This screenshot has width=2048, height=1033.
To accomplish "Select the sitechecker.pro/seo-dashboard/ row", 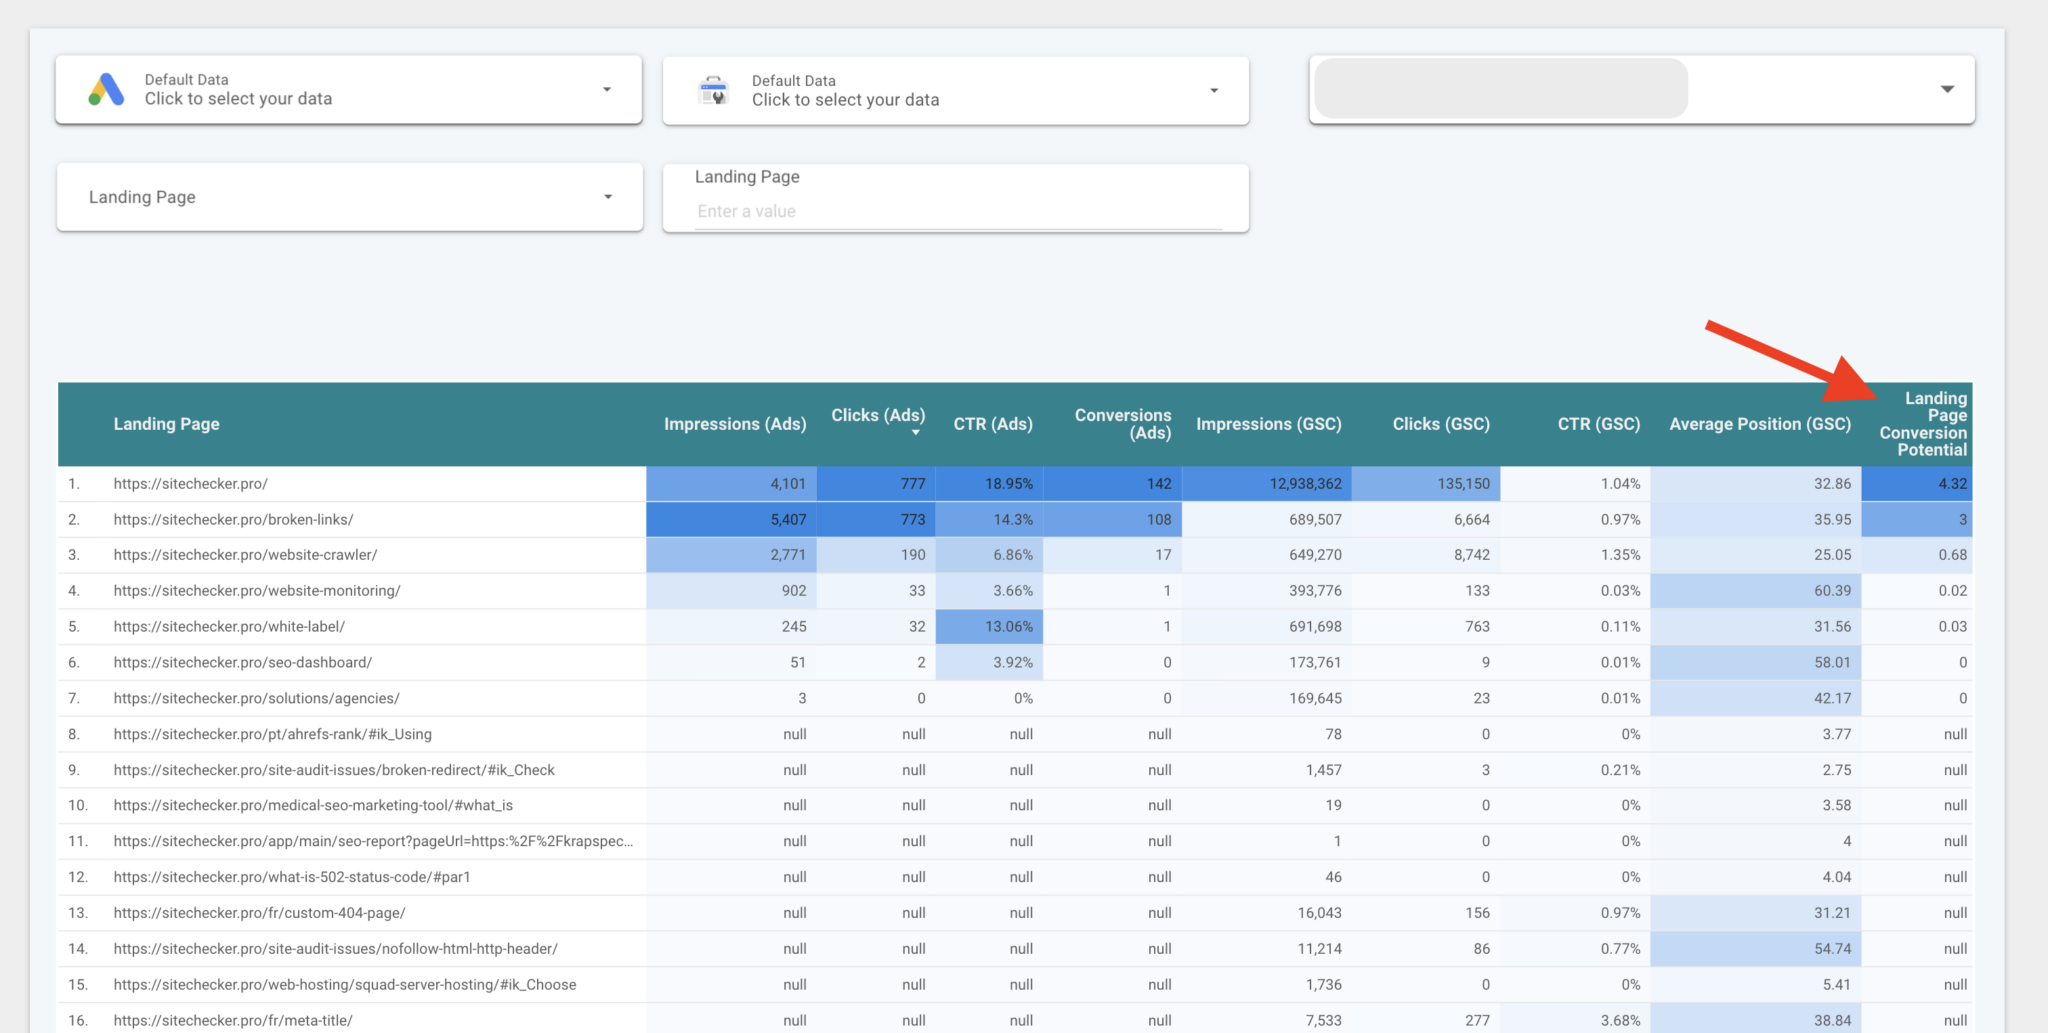I will tap(1015, 663).
